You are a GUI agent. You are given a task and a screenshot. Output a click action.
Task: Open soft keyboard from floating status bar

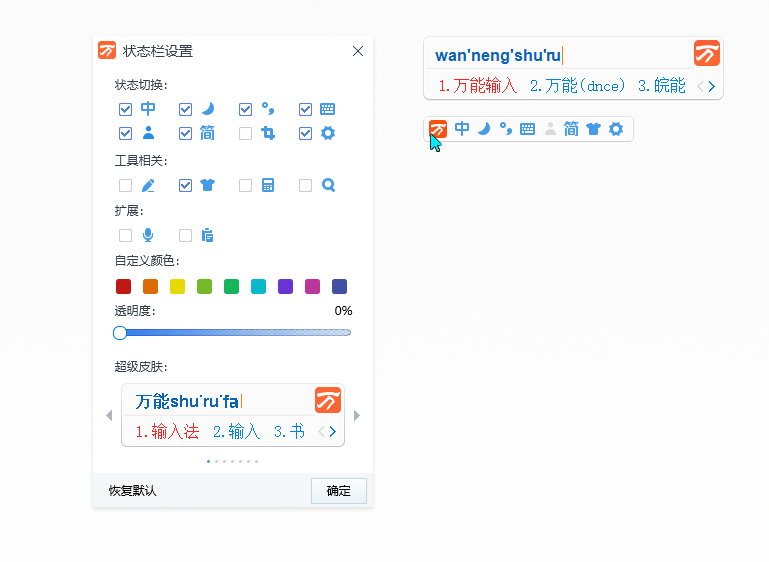coord(527,129)
